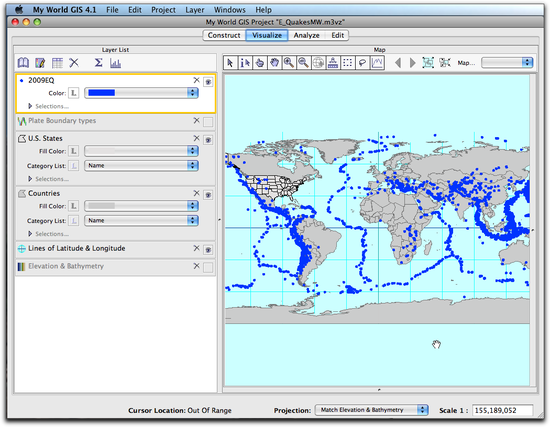Remove the 2009EQ layer with its X

click(196, 80)
